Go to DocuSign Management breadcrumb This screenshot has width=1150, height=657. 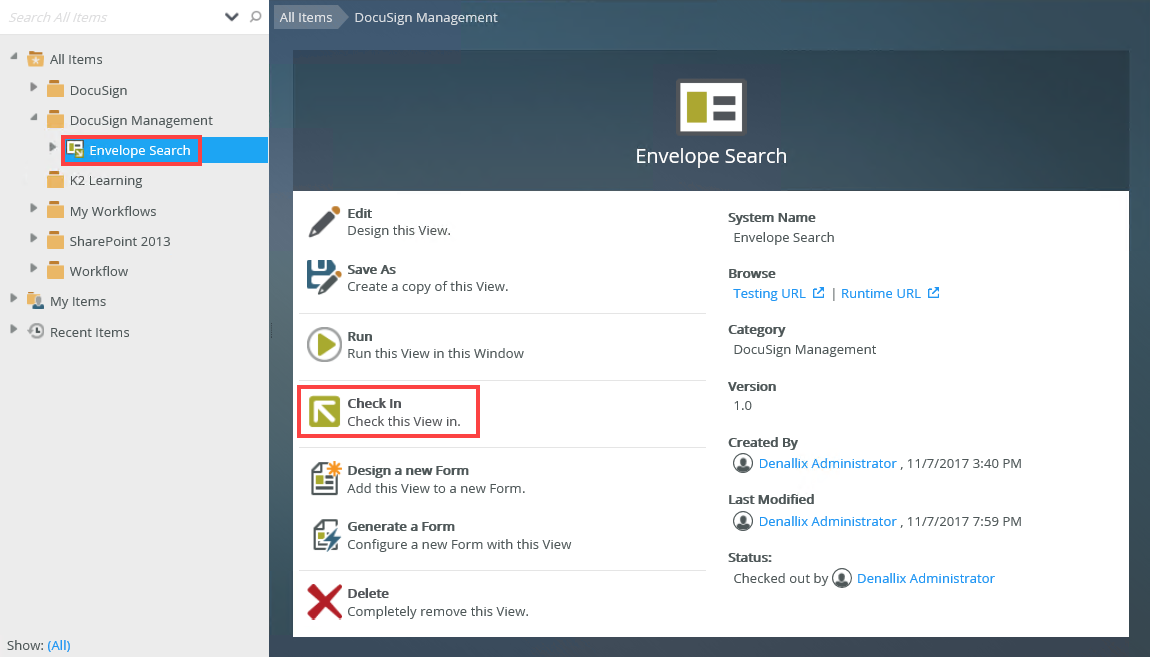point(425,17)
